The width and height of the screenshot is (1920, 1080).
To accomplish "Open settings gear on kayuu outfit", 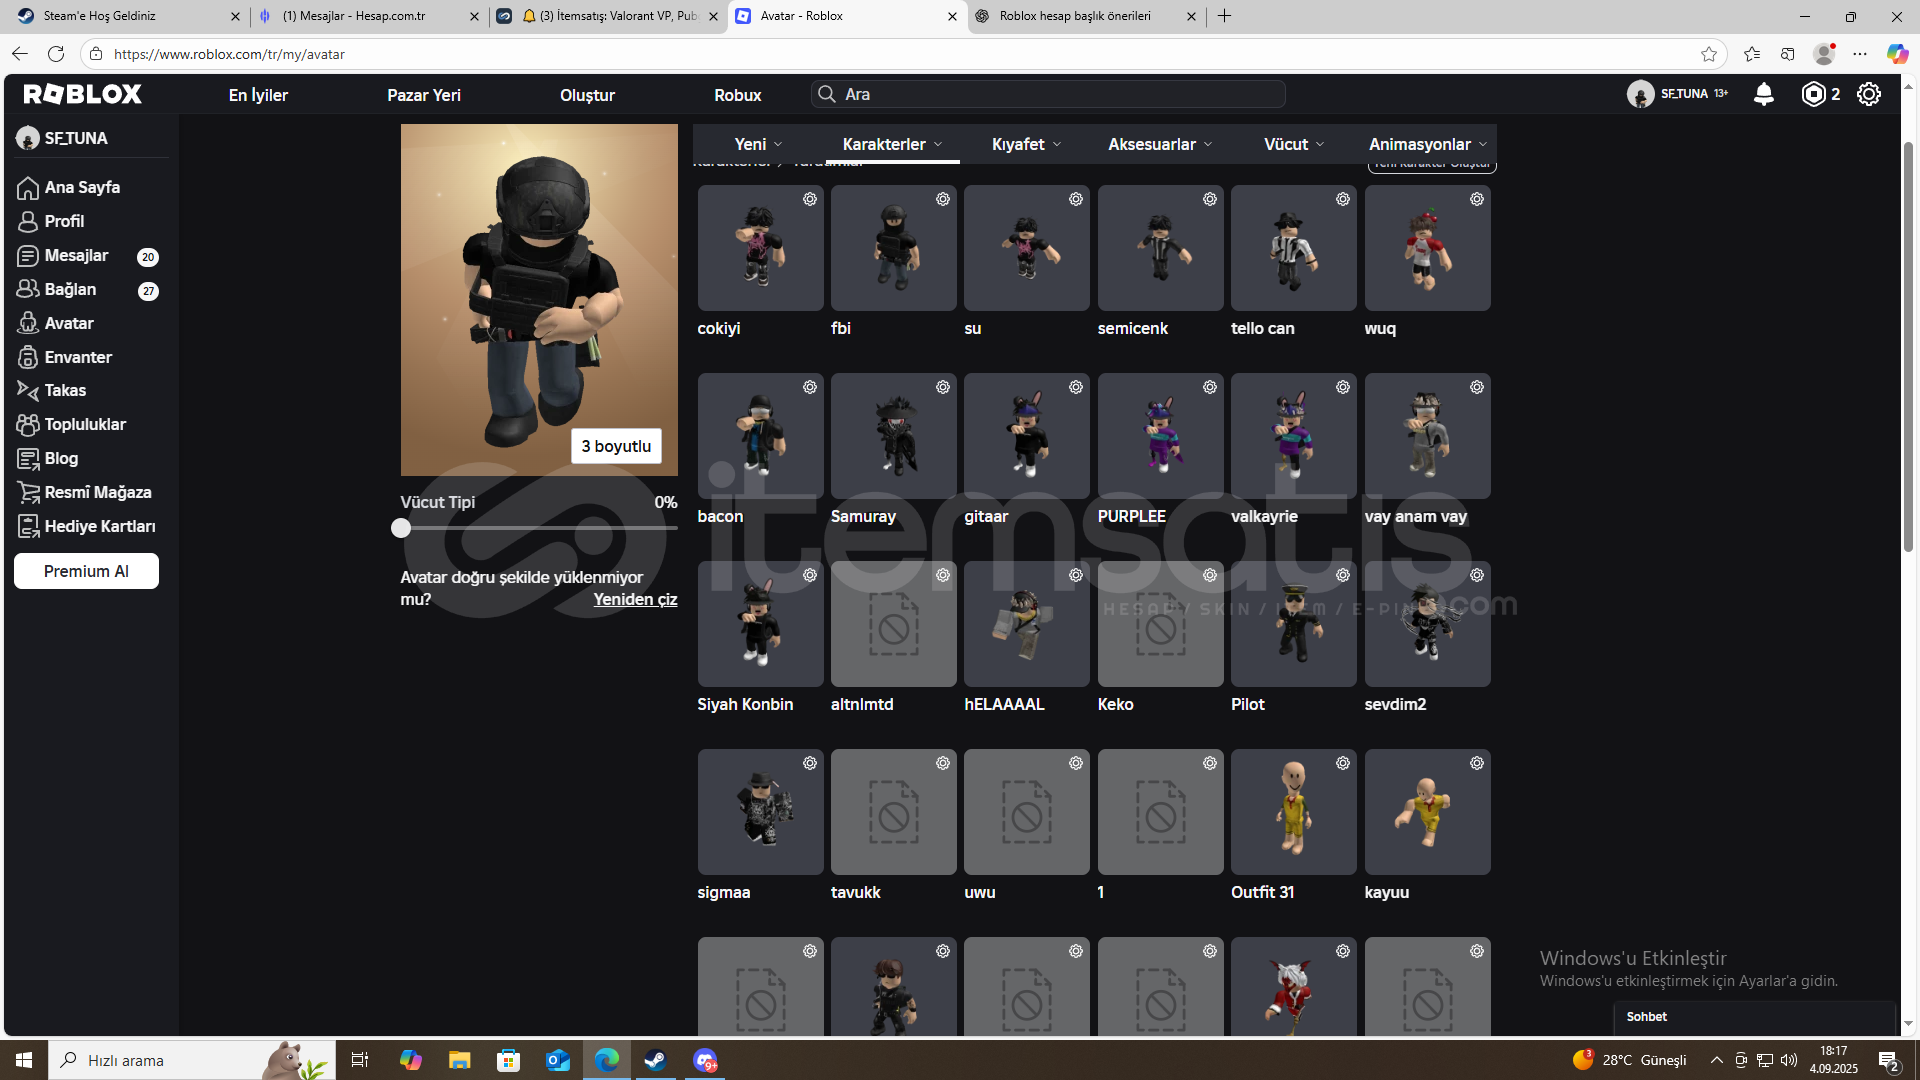I will (x=1477, y=763).
